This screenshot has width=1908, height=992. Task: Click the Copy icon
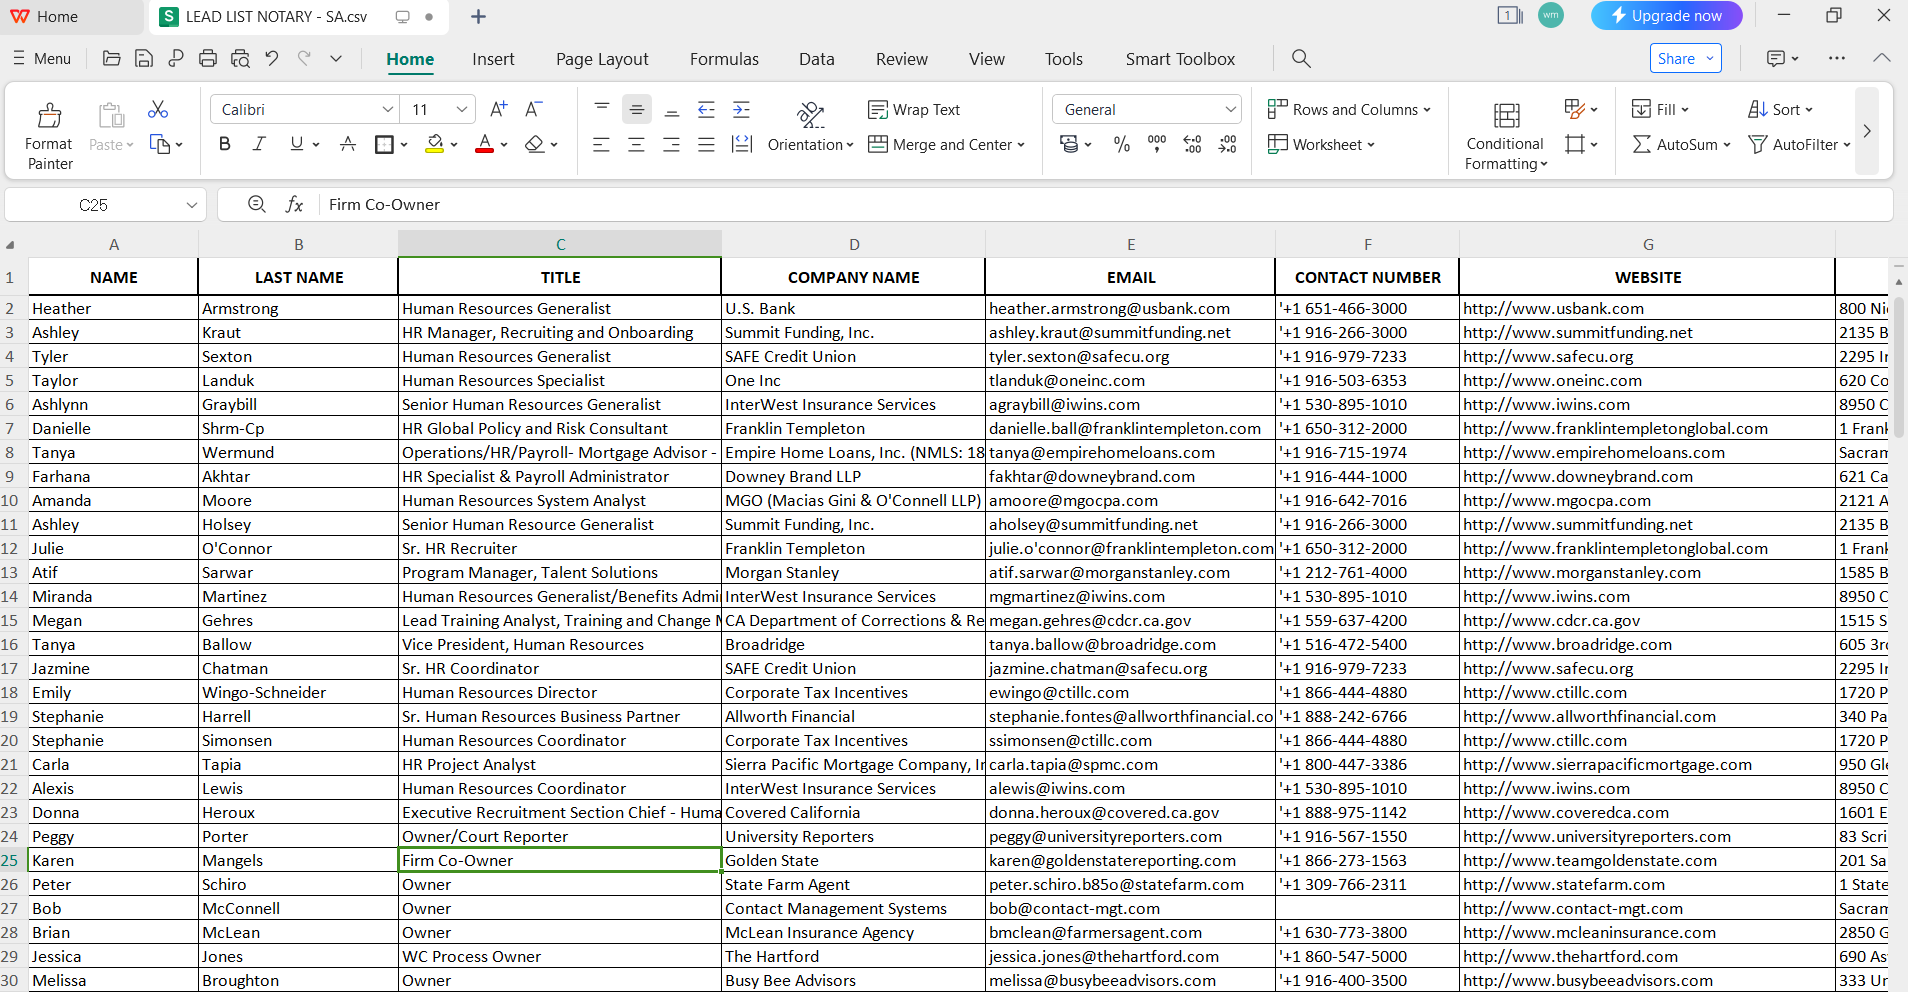tap(159, 144)
